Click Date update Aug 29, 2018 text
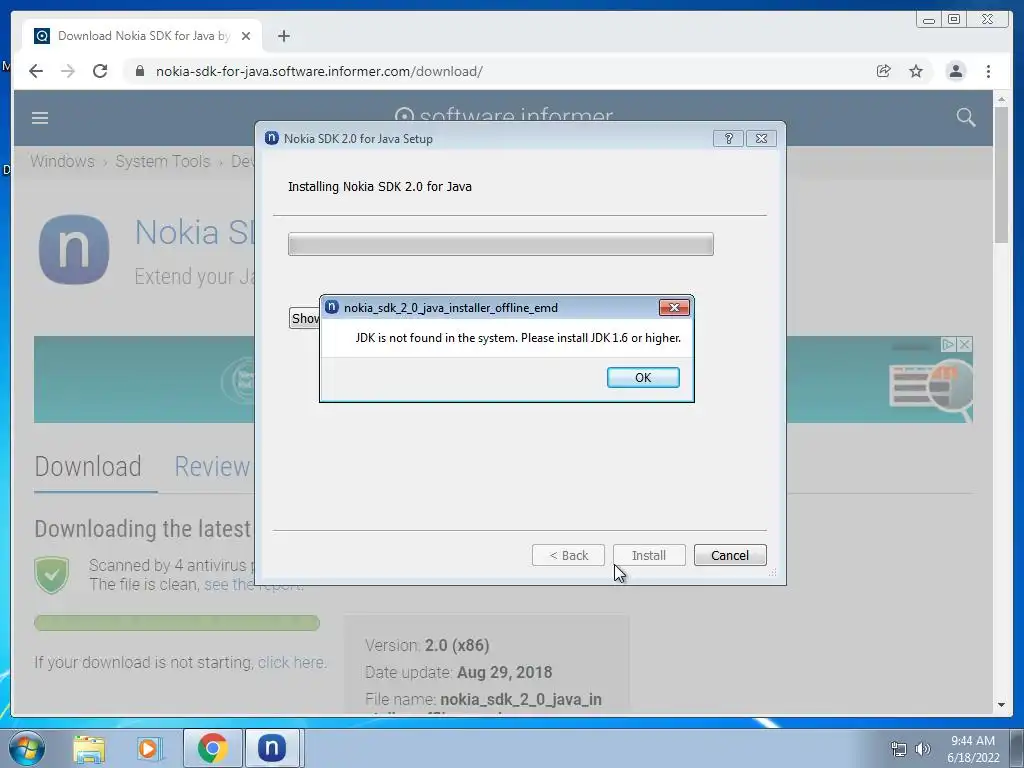 click(458, 672)
